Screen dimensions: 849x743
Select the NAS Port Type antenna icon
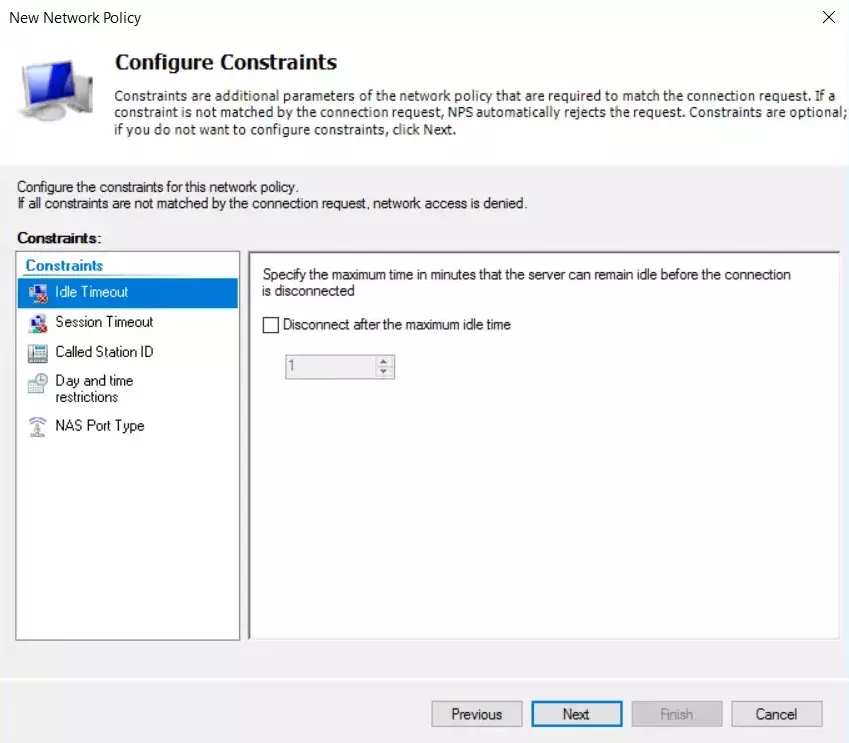click(36, 425)
